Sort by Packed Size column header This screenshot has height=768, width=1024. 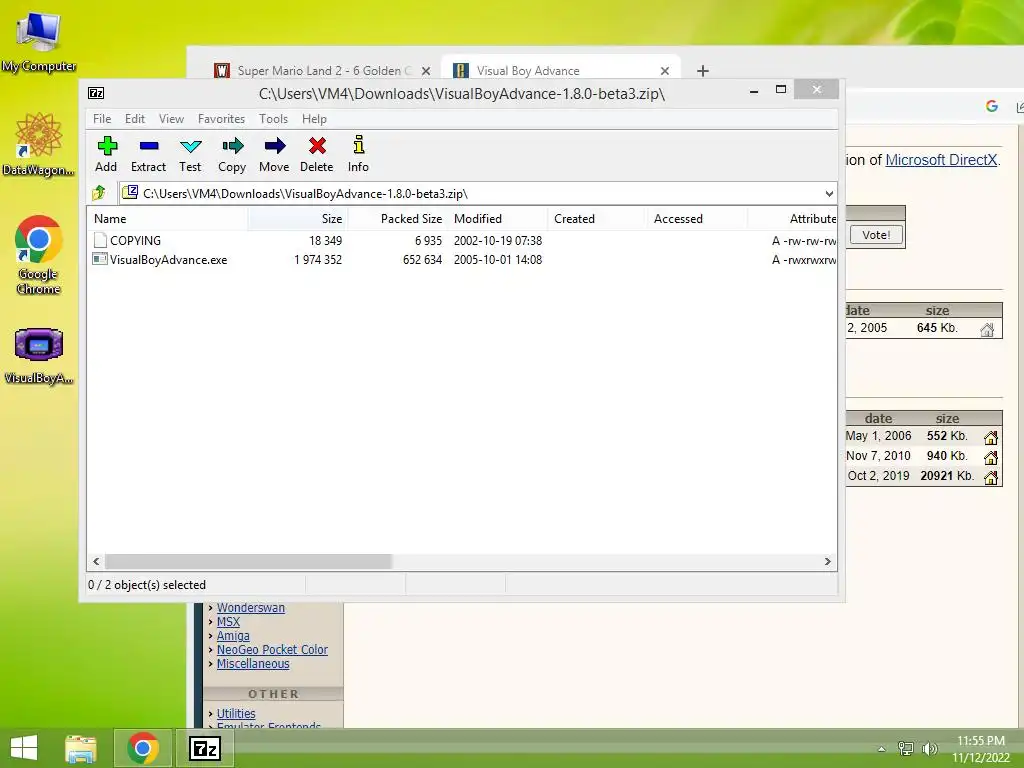click(x=398, y=219)
